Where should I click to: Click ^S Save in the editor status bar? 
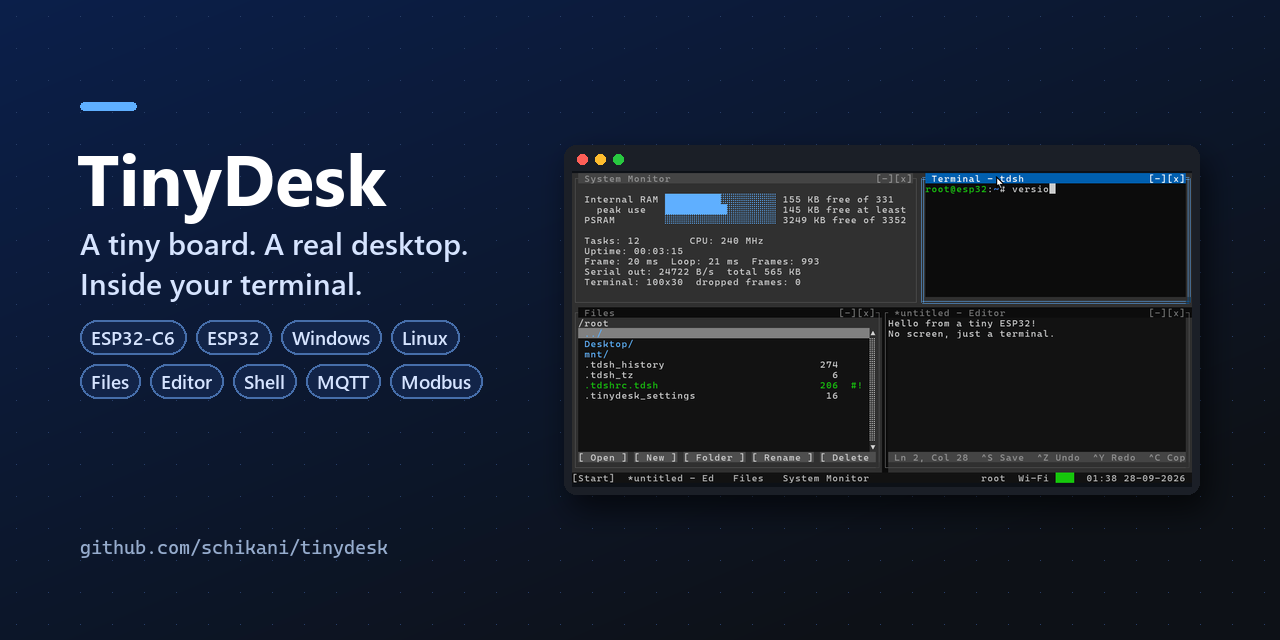[x=1002, y=458]
